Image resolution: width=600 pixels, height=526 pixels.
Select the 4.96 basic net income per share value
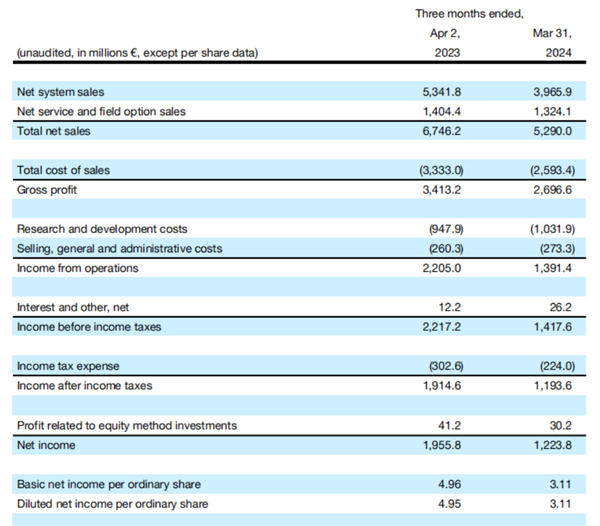(x=450, y=484)
